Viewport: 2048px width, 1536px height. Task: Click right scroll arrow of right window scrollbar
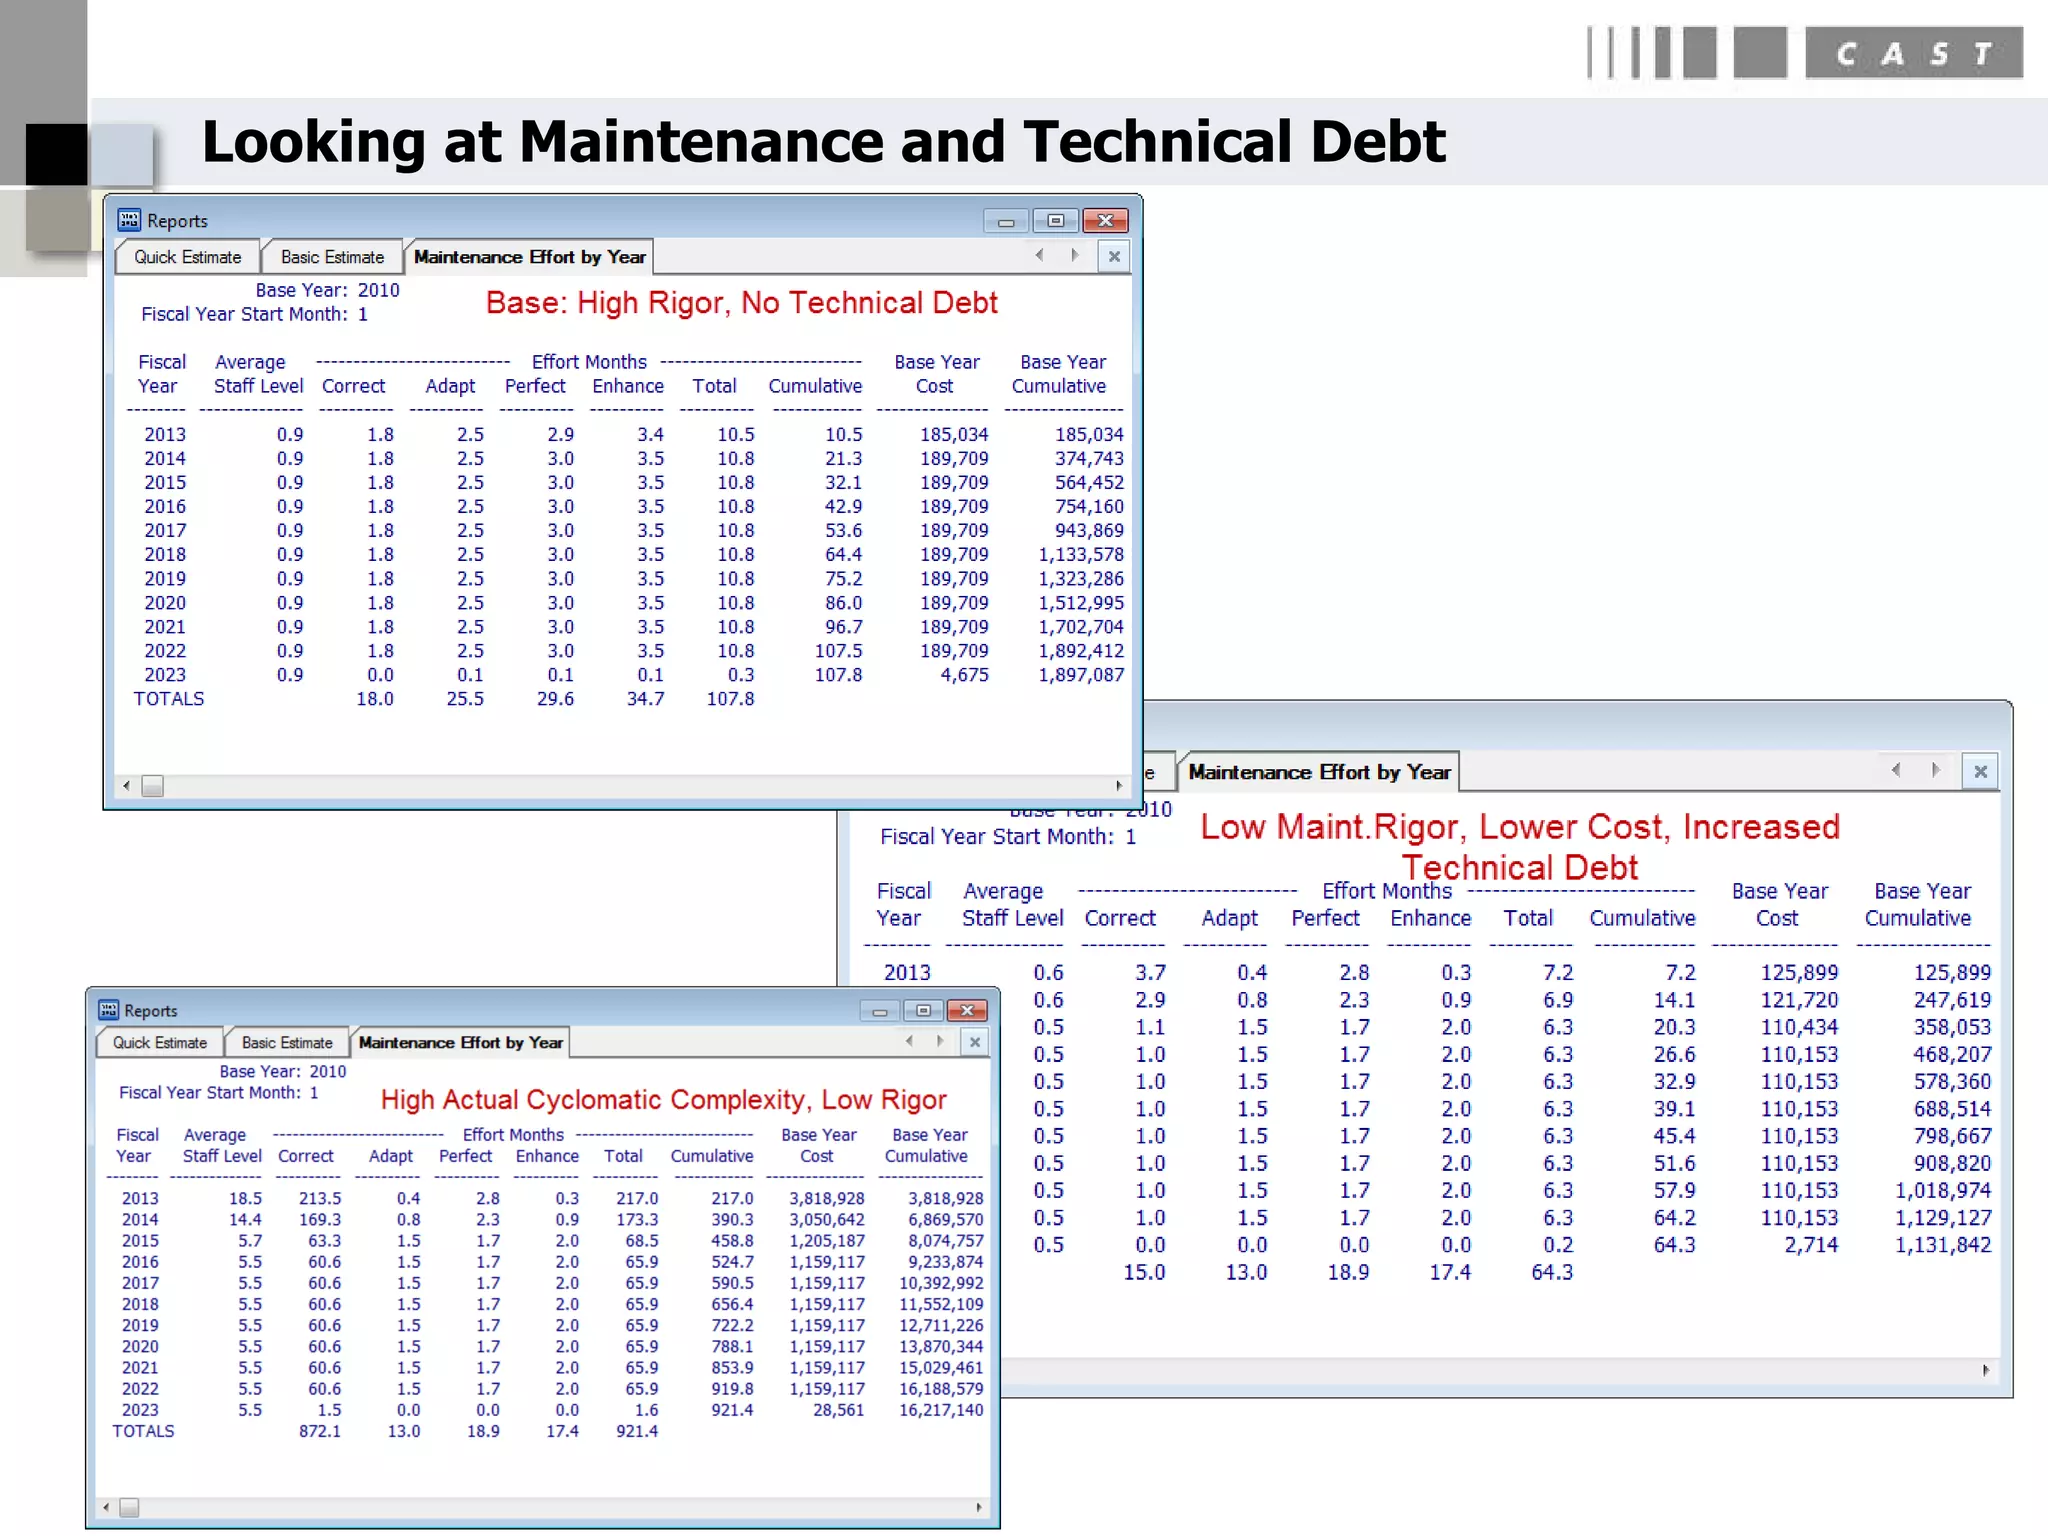click(1986, 1370)
